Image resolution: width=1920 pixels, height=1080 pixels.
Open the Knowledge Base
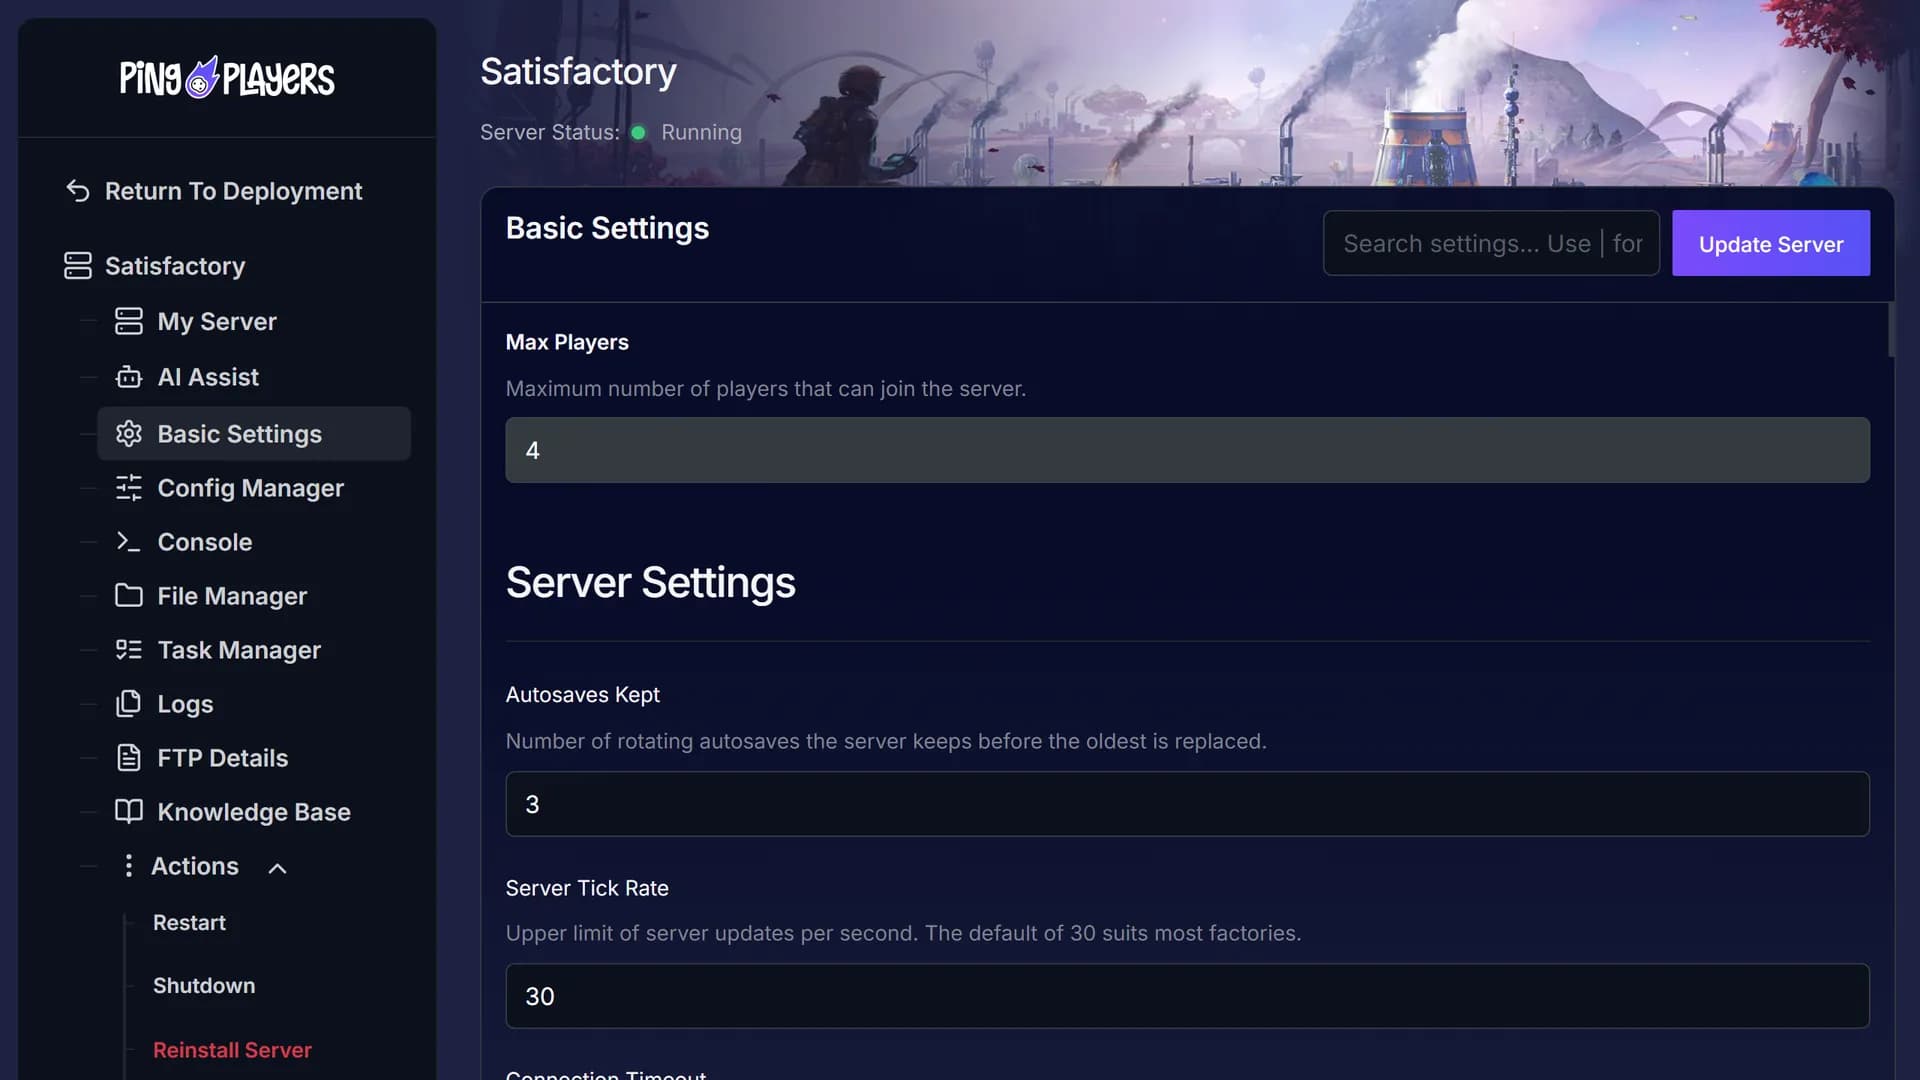pyautogui.click(x=254, y=811)
